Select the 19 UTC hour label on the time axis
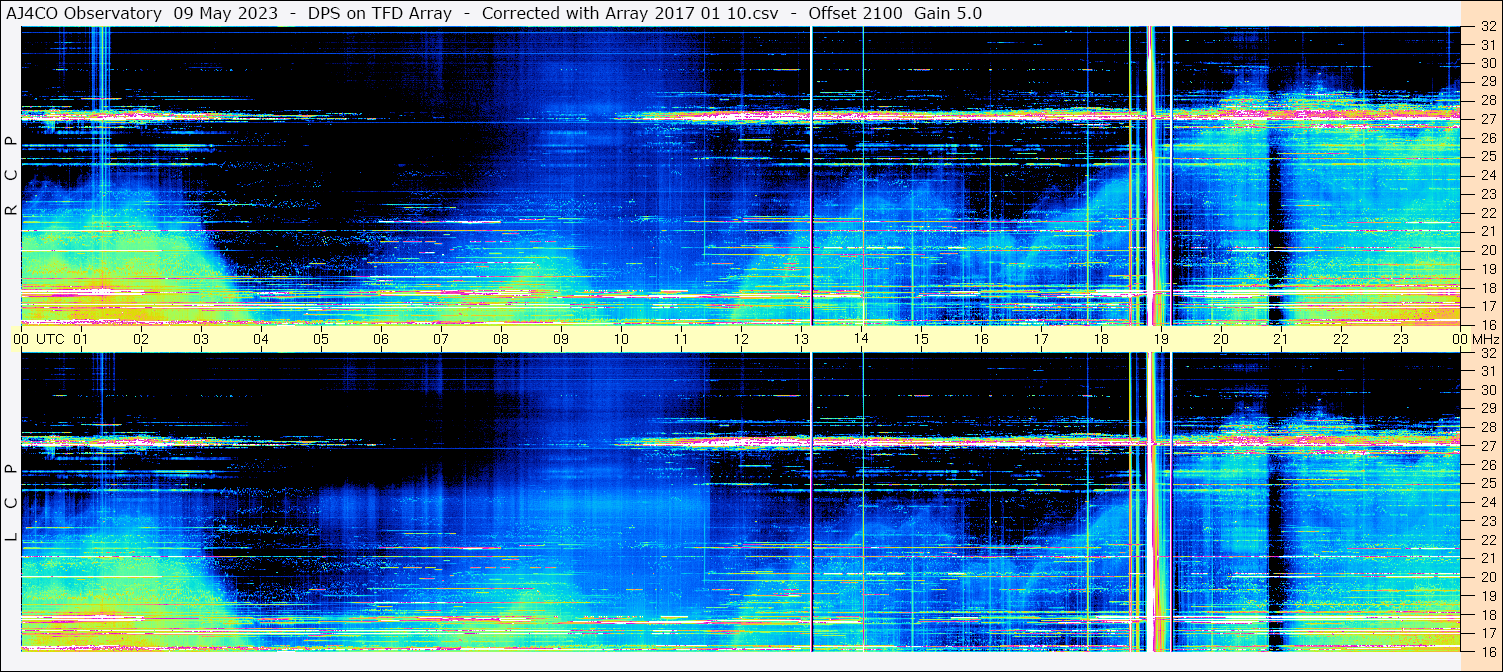 (x=1161, y=339)
